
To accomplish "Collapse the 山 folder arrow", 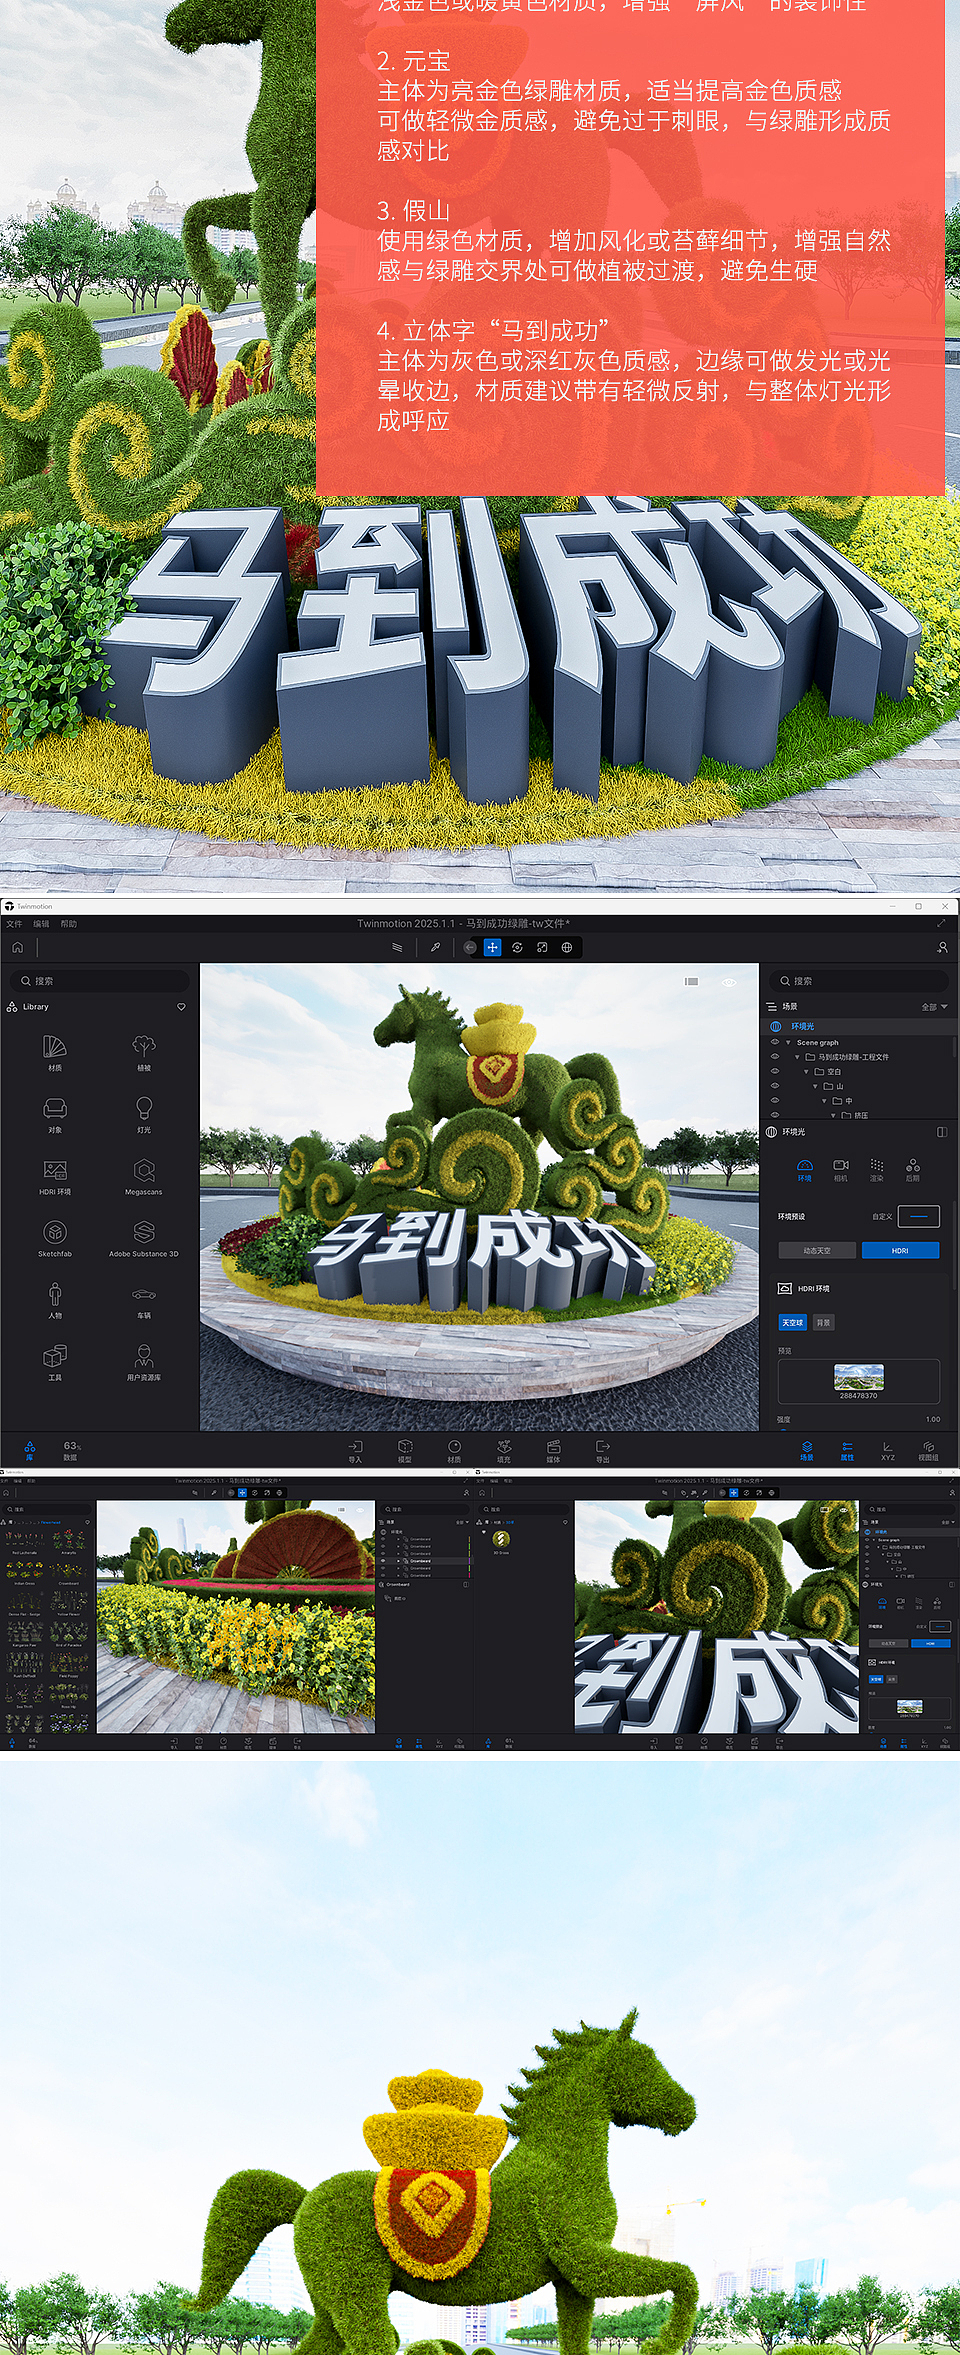I will pyautogui.click(x=815, y=1086).
